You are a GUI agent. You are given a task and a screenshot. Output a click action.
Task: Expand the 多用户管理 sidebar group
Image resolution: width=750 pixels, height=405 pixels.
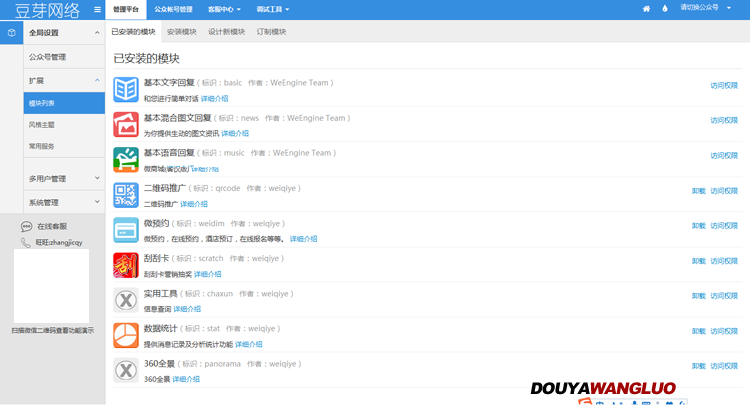click(x=97, y=178)
